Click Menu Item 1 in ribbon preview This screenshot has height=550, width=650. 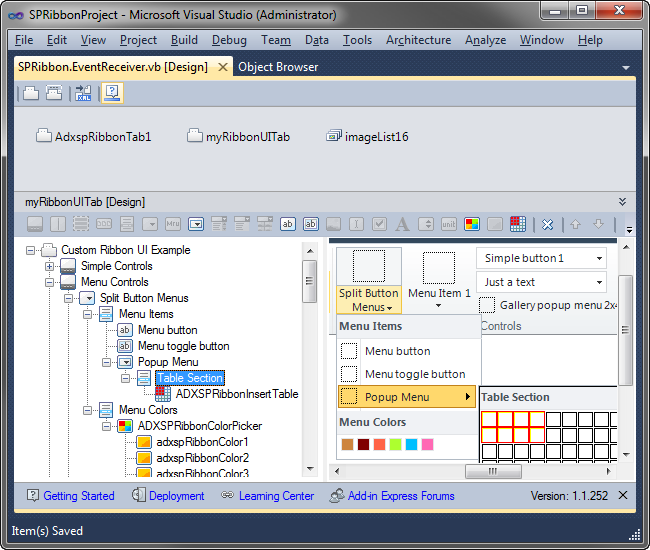tap(439, 281)
